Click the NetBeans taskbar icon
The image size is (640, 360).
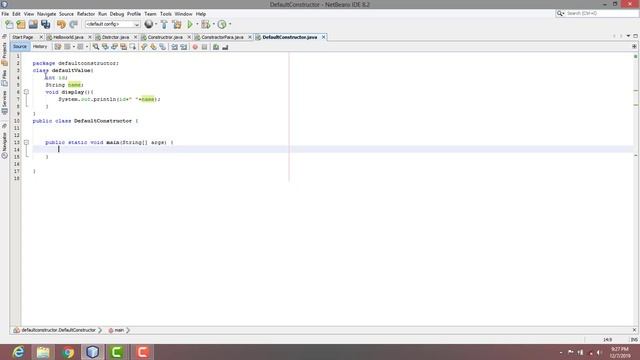point(93,352)
